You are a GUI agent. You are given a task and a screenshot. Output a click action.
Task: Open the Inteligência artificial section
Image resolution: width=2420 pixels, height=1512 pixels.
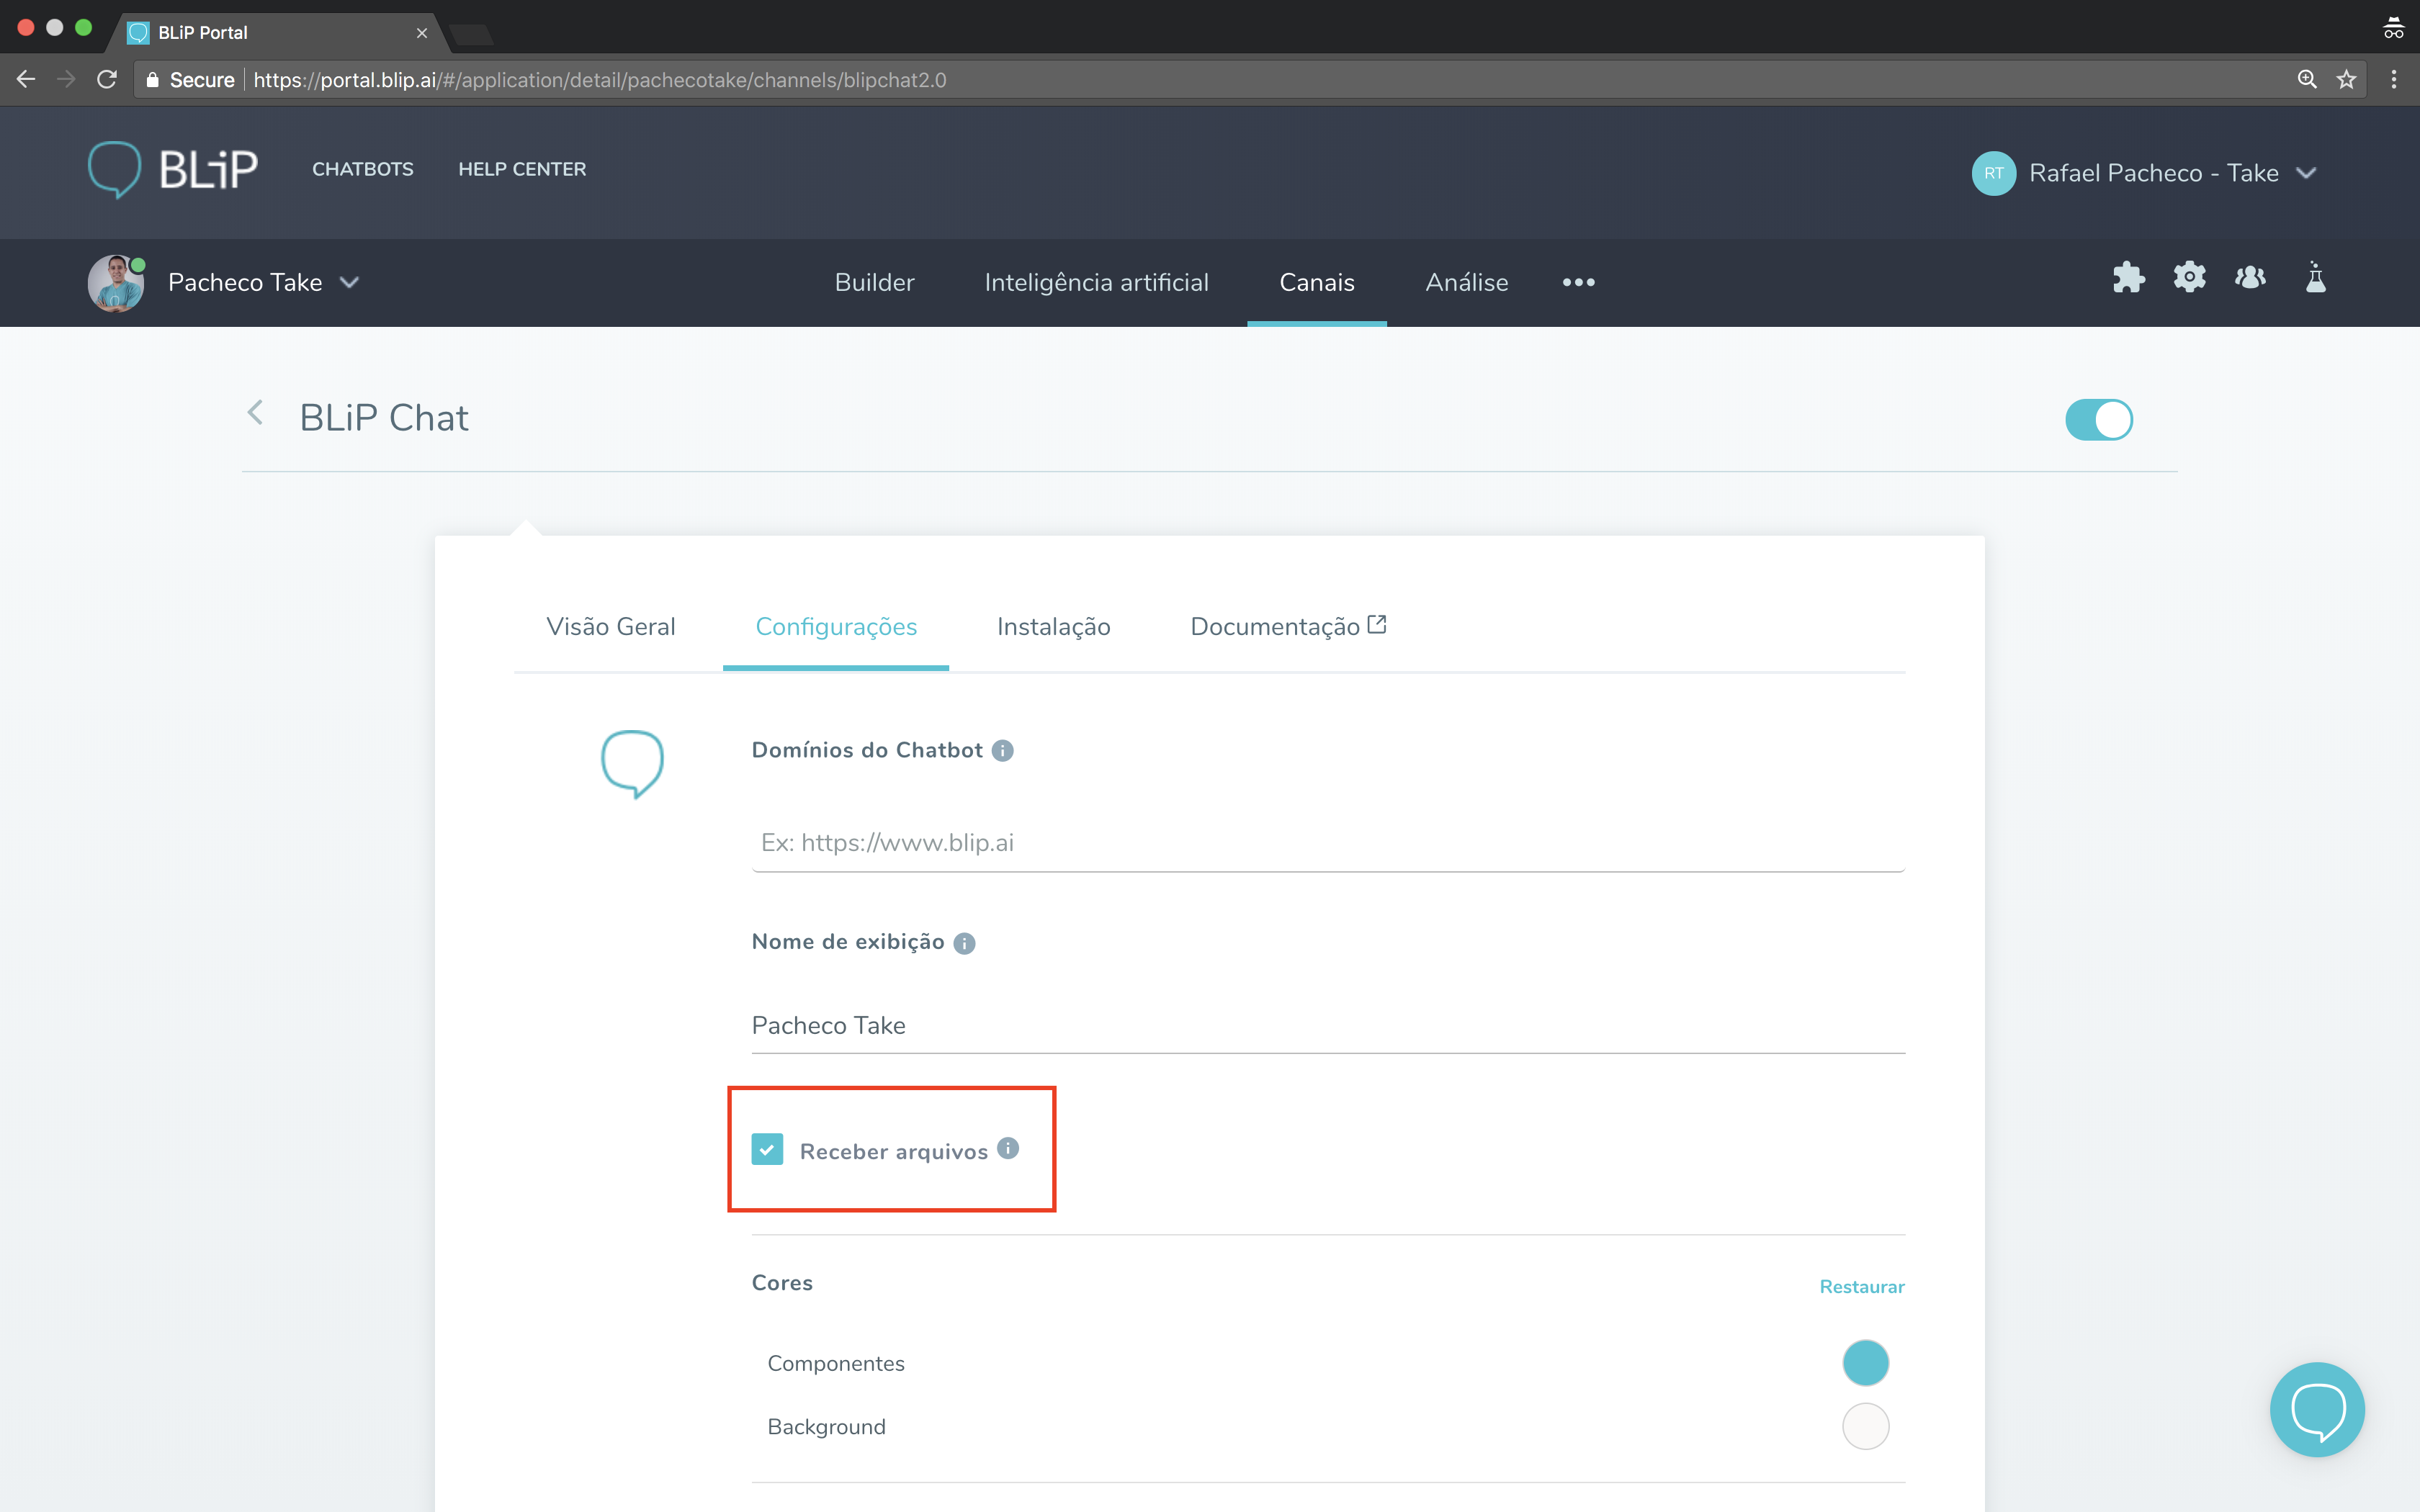[1096, 282]
